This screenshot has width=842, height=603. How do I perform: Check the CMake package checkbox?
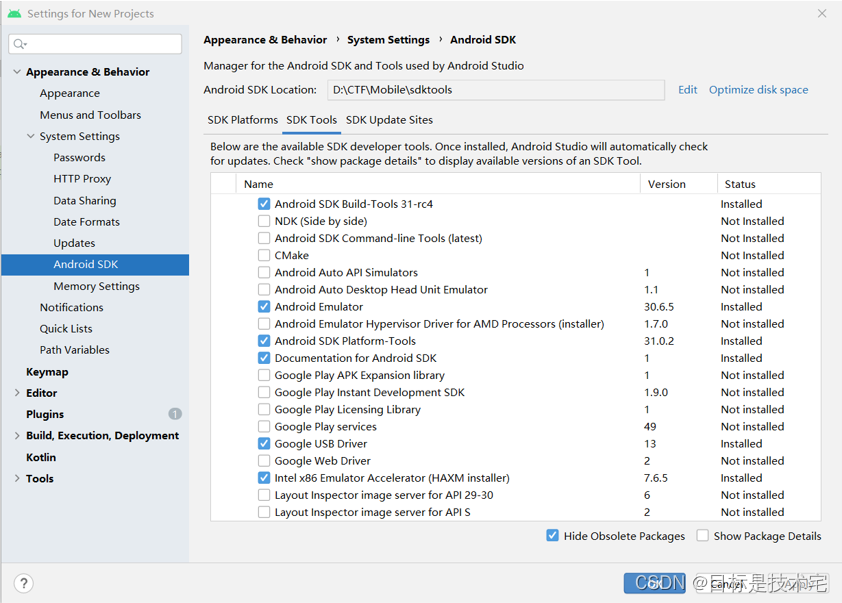click(264, 255)
